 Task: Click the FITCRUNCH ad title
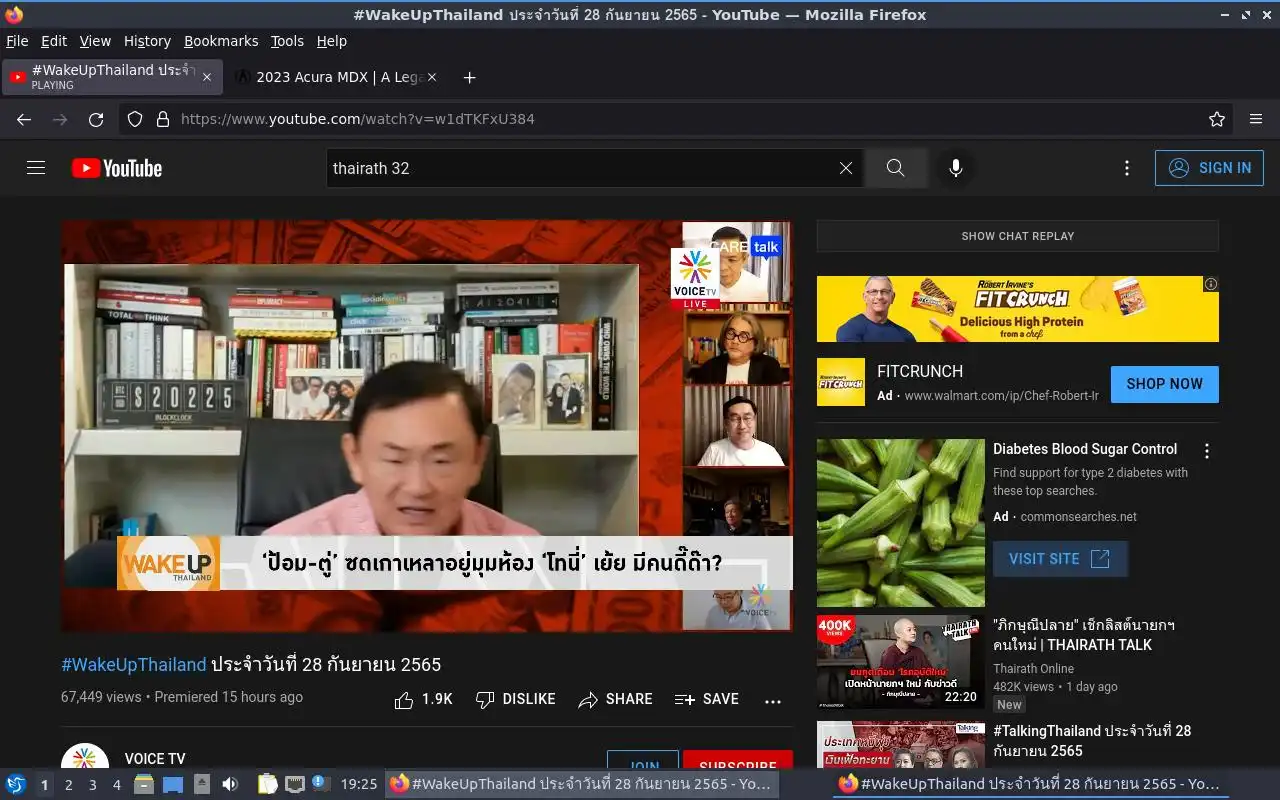(920, 371)
